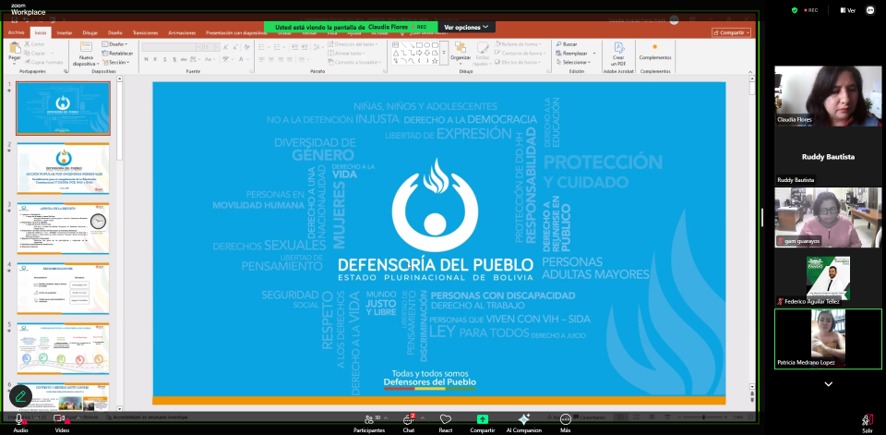Collapse the ribbon with the up caret

point(750,72)
